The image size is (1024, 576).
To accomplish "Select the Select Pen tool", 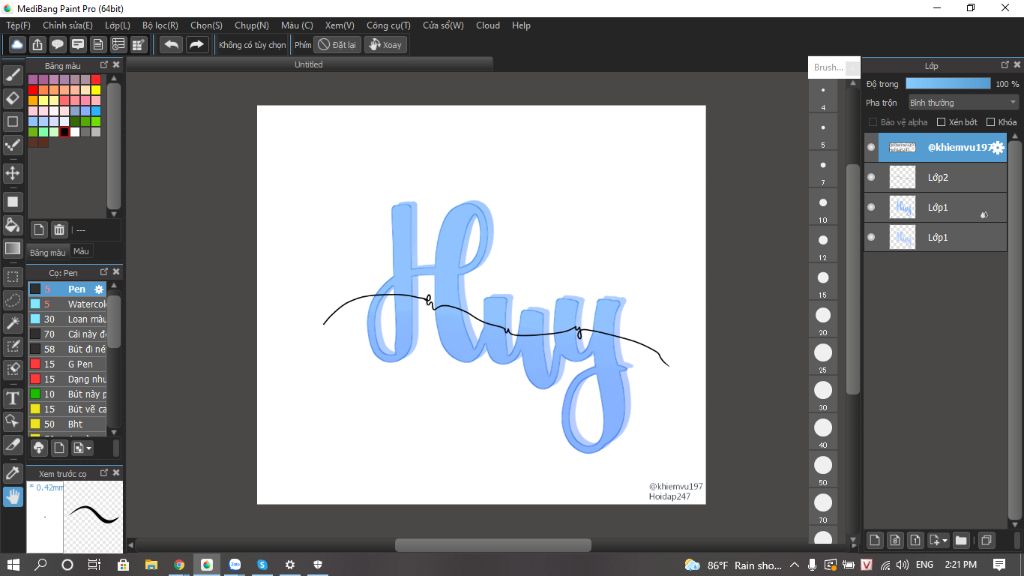I will pyautogui.click(x=12, y=345).
